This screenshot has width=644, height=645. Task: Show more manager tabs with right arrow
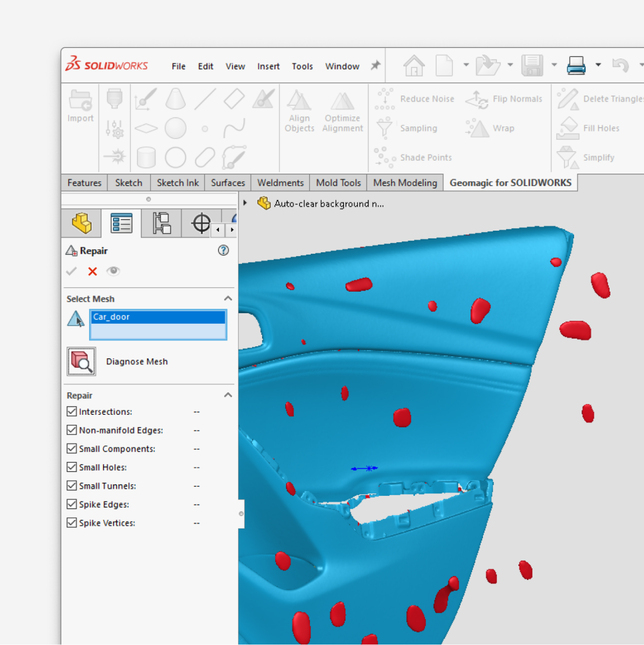(232, 230)
